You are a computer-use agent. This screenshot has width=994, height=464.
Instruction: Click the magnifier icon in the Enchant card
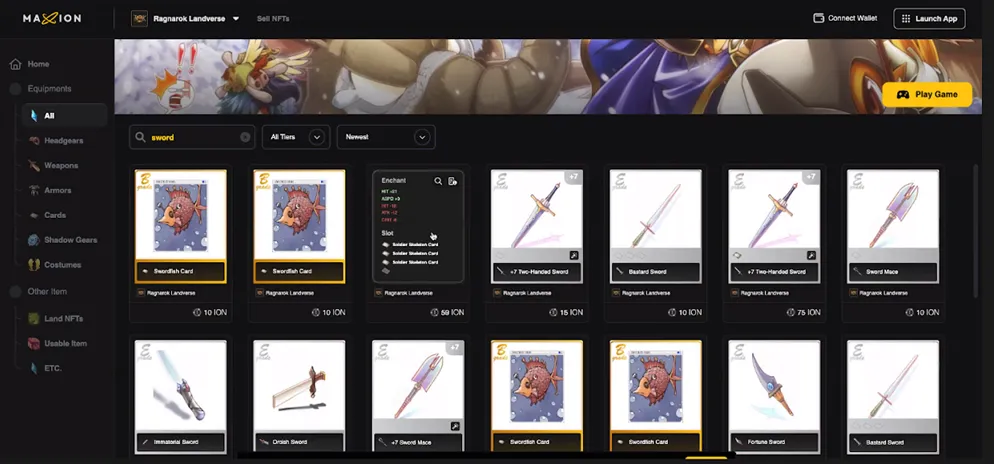pos(438,181)
